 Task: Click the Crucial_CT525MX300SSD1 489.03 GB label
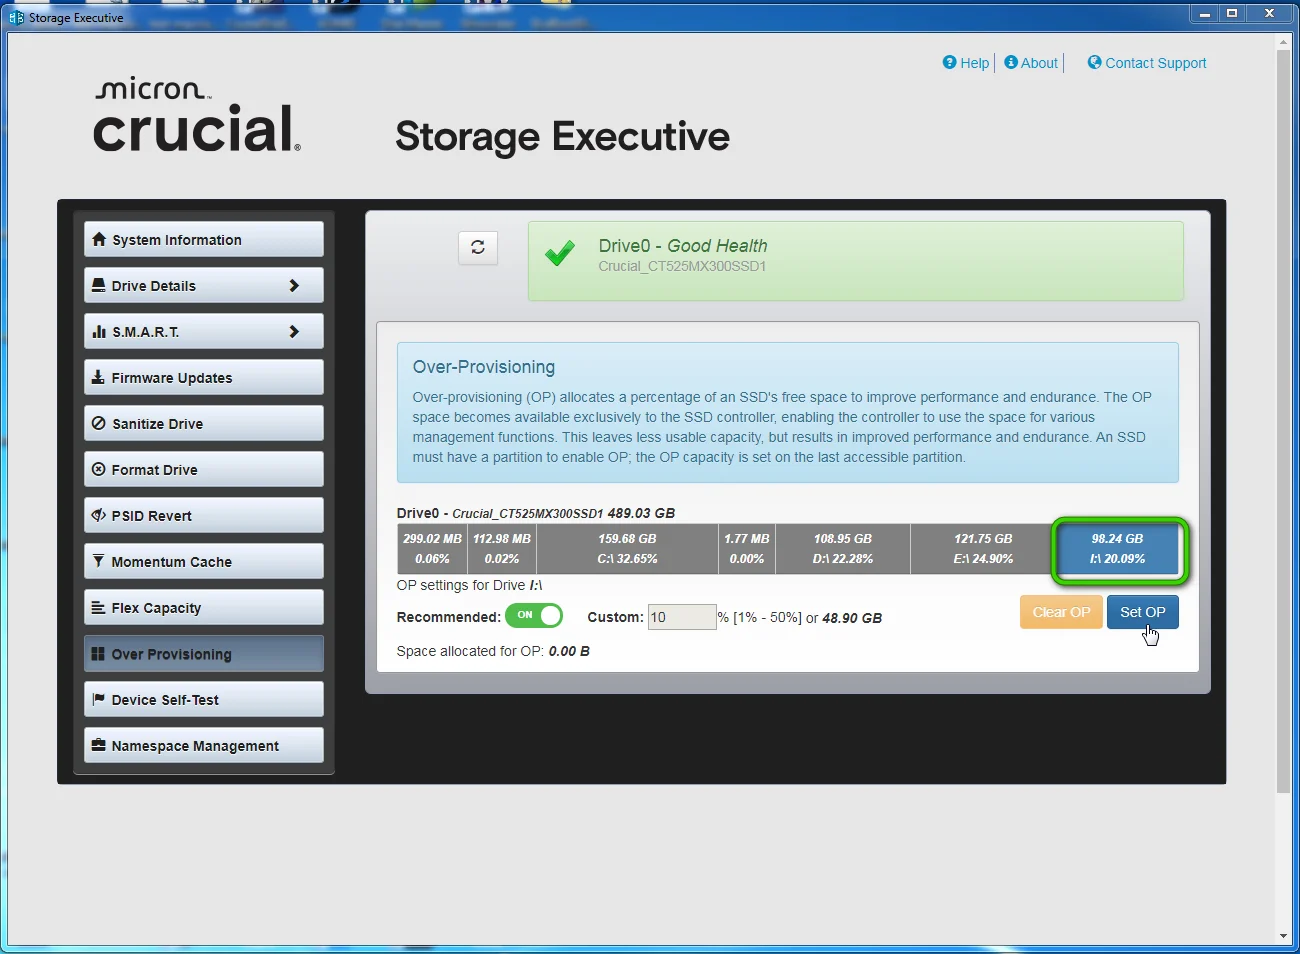[x=564, y=513]
